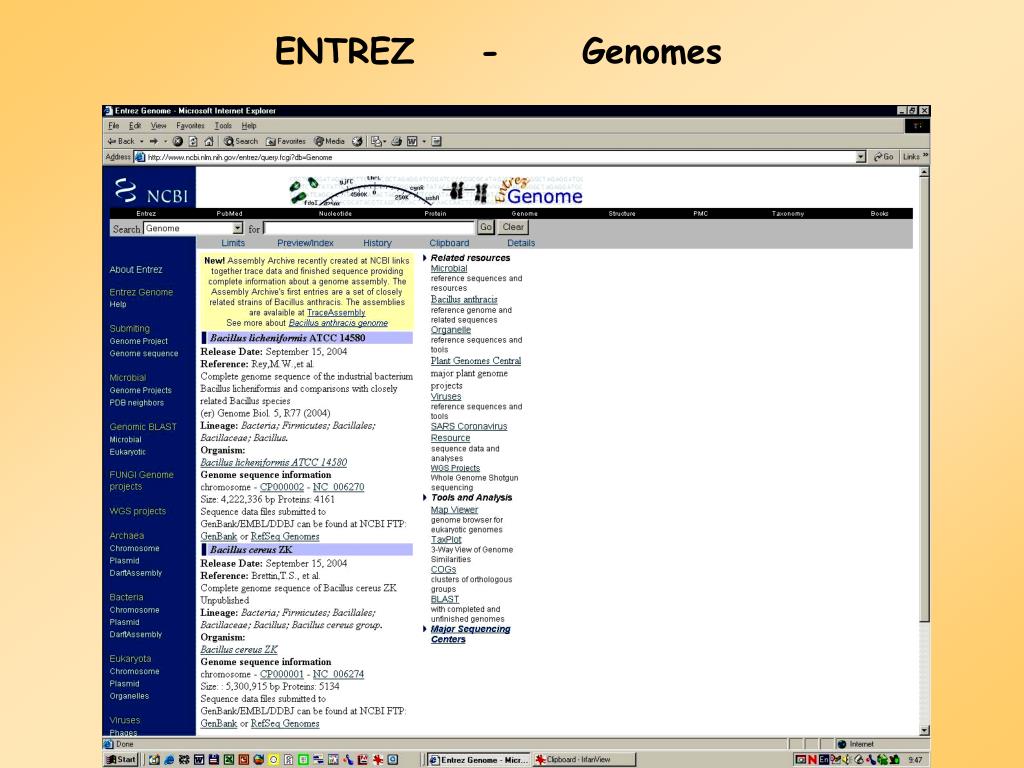Open the Tools menu
This screenshot has width=1024, height=768.
[223, 125]
